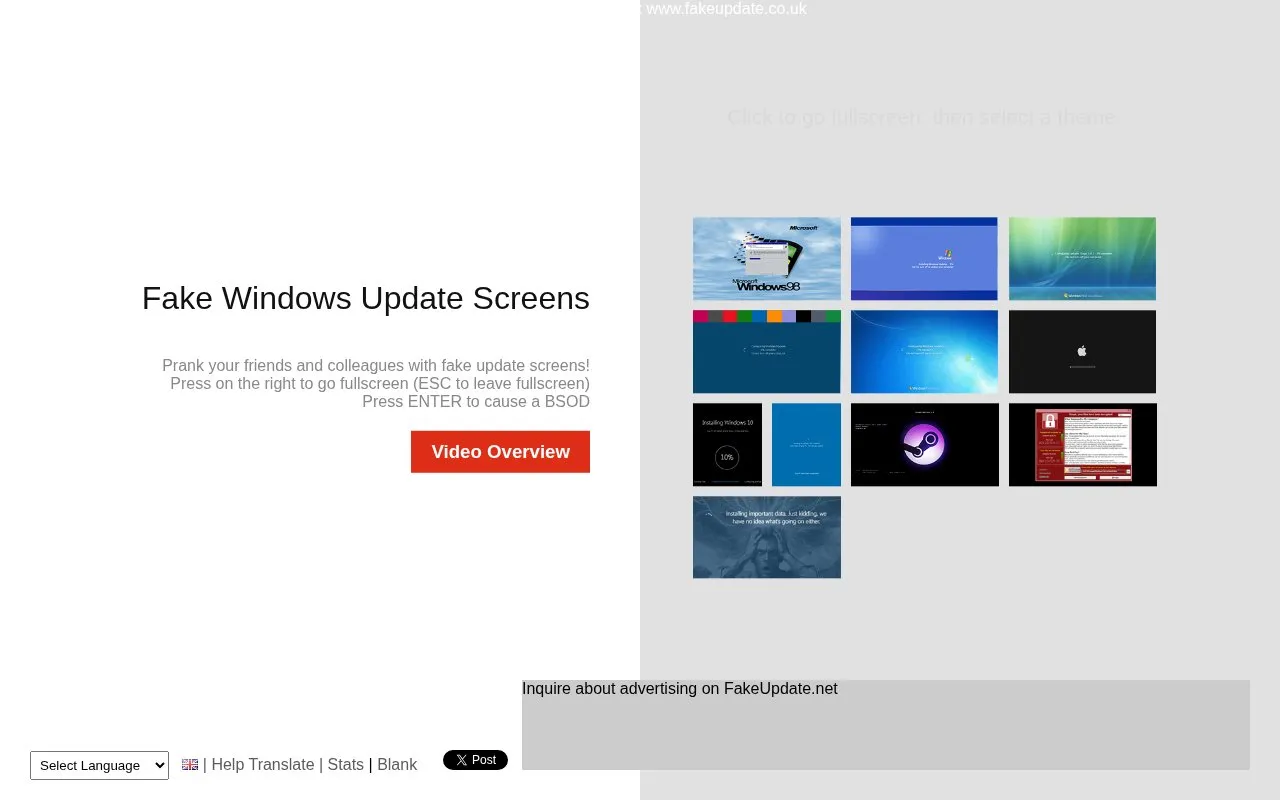Pick the 'Just kidding' installing data theme
The width and height of the screenshot is (1280, 800).
pyautogui.click(x=767, y=537)
